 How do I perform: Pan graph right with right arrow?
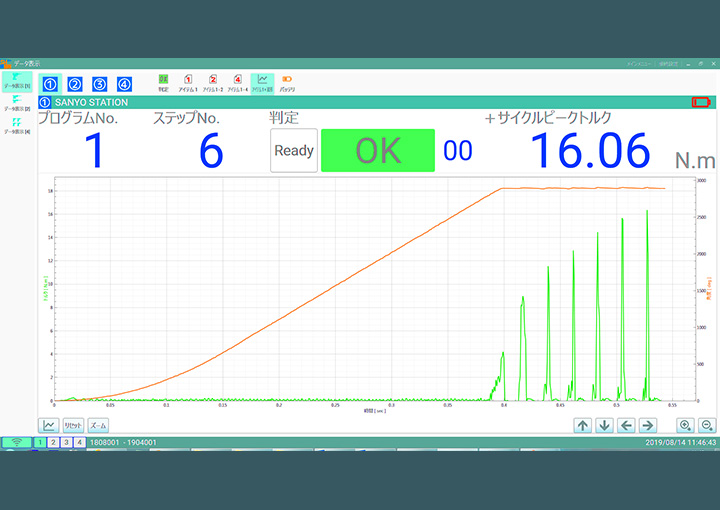[647, 425]
